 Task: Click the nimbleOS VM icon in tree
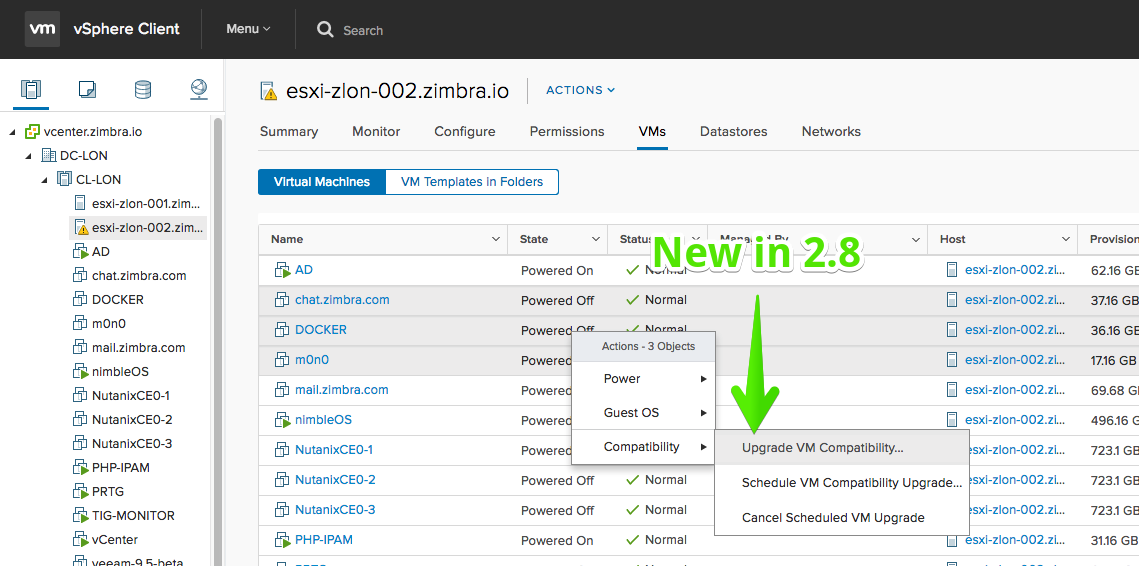coord(81,371)
